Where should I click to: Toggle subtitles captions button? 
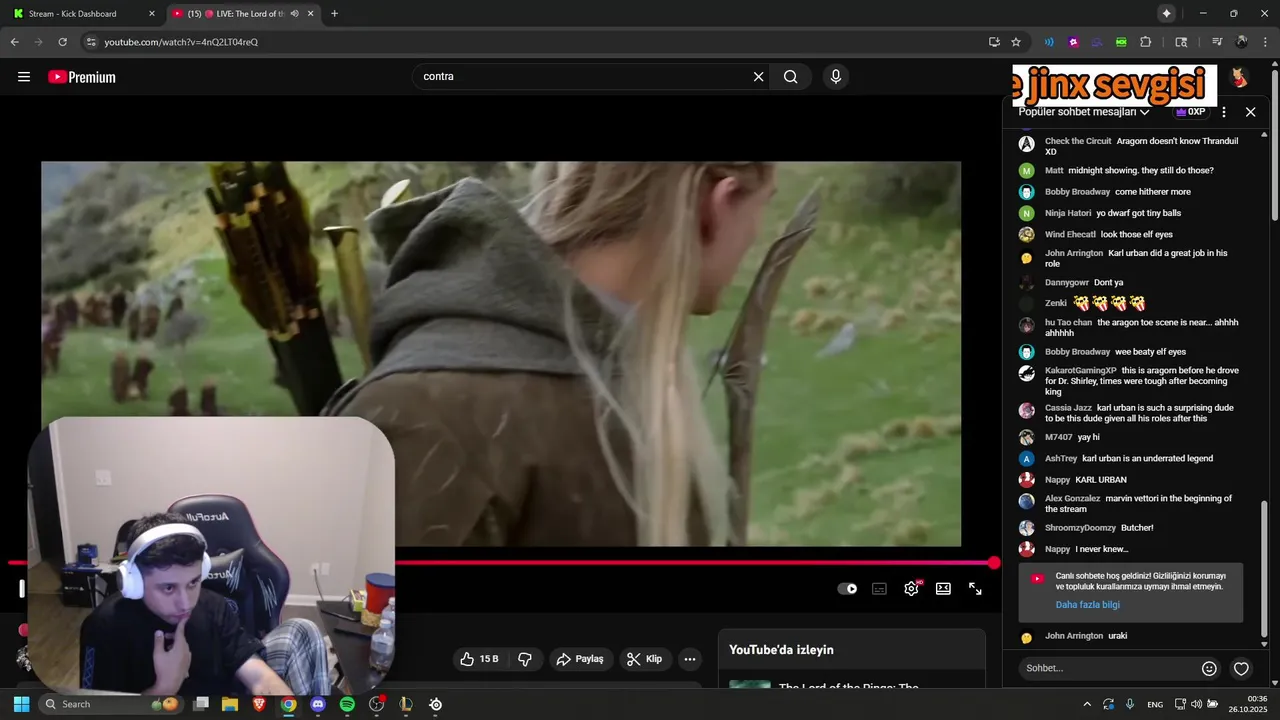pos(879,589)
